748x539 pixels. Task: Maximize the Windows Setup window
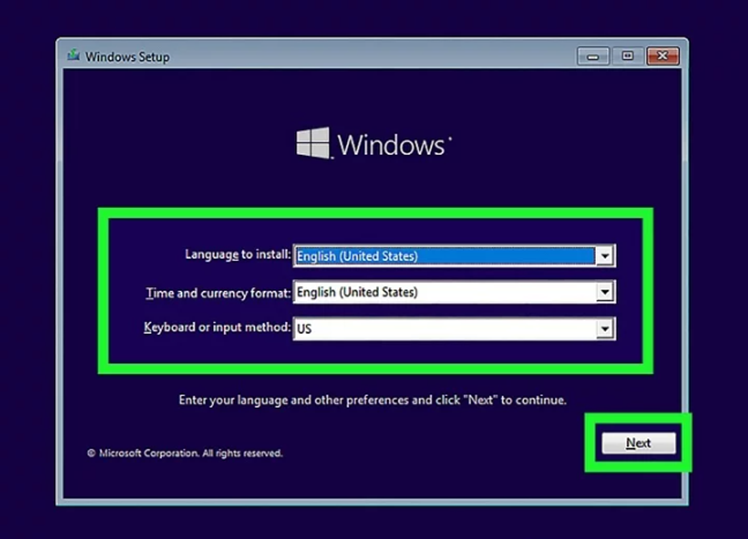pos(627,56)
